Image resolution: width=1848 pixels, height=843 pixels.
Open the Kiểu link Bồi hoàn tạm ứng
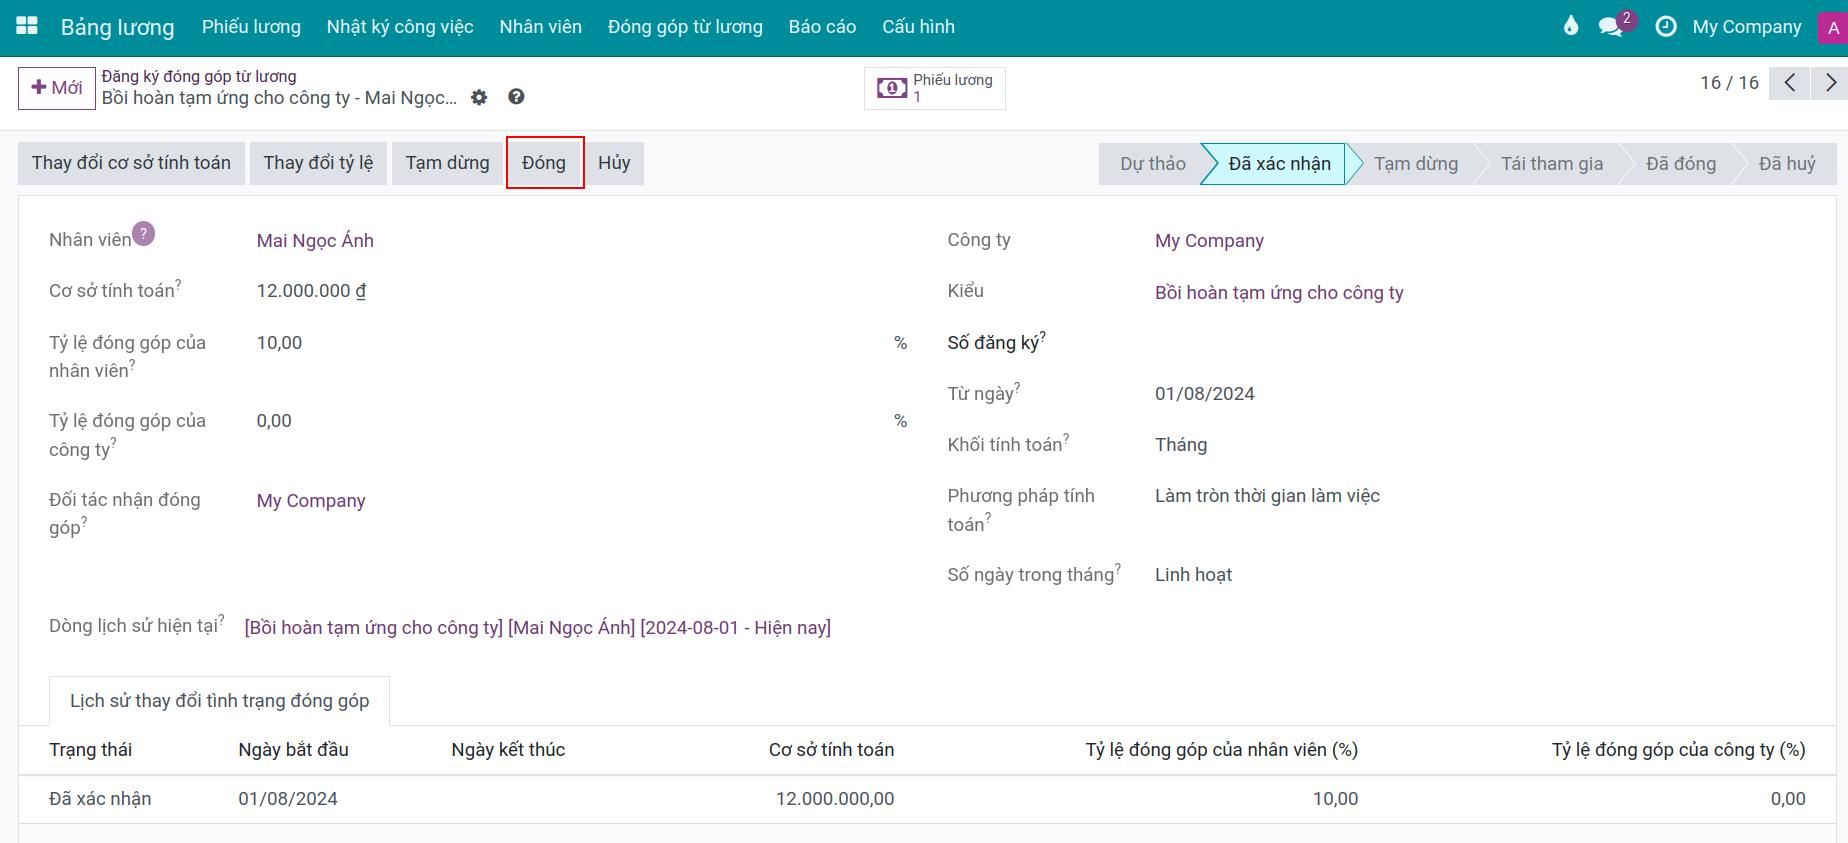(1279, 293)
